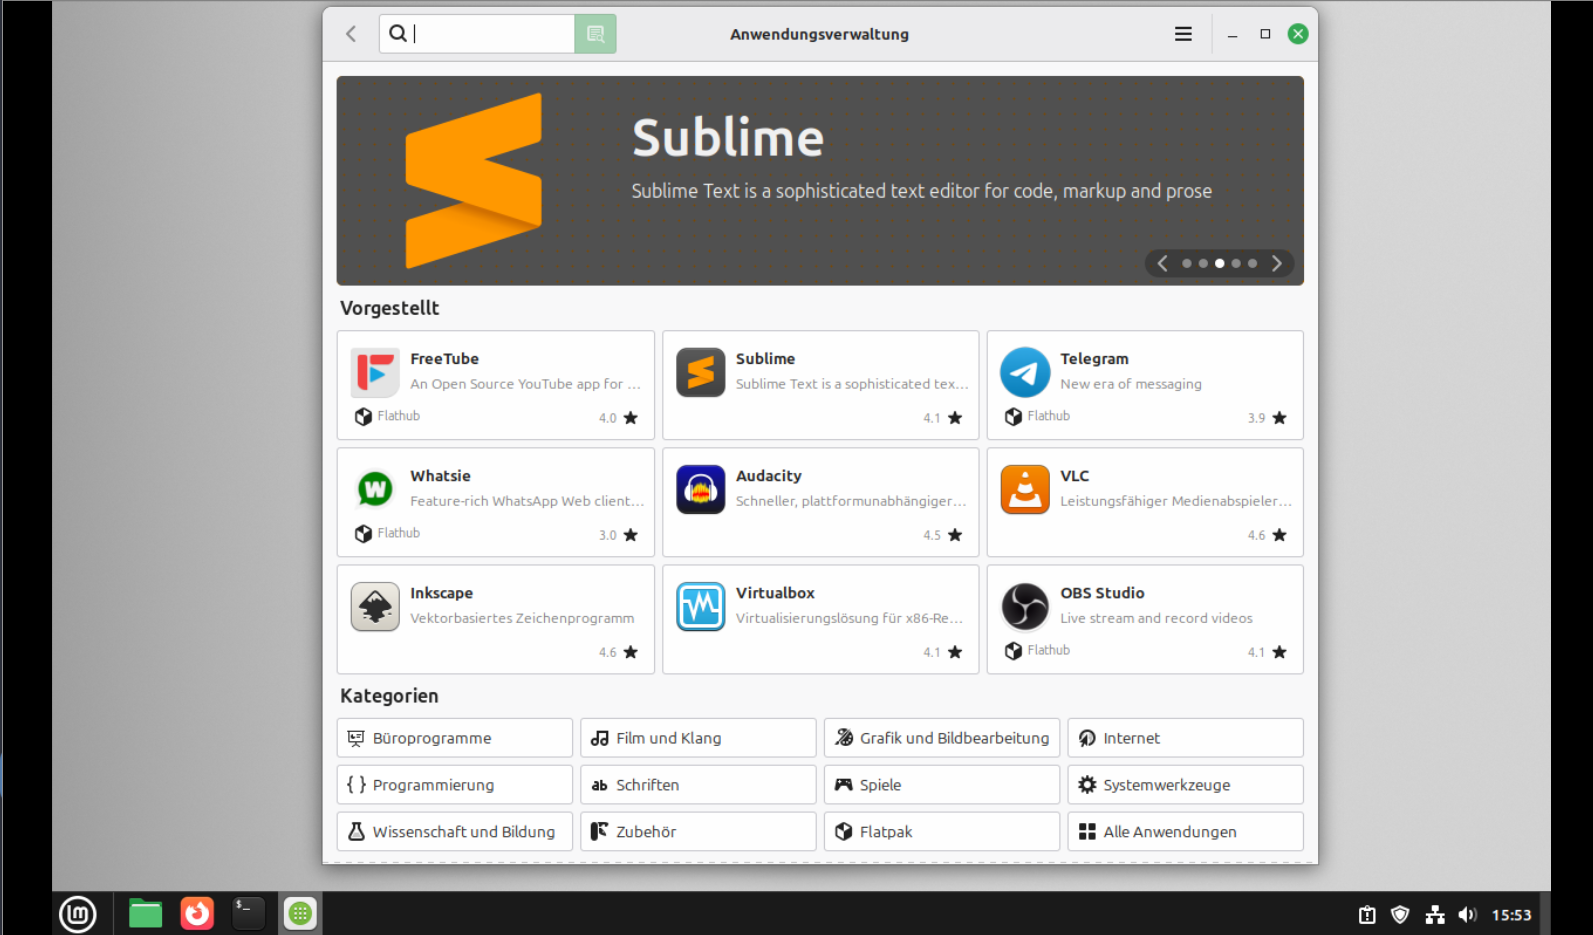Viewport: 1593px width, 935px height.
Task: Toggle the search-in-description button beside search field
Action: click(x=595, y=34)
